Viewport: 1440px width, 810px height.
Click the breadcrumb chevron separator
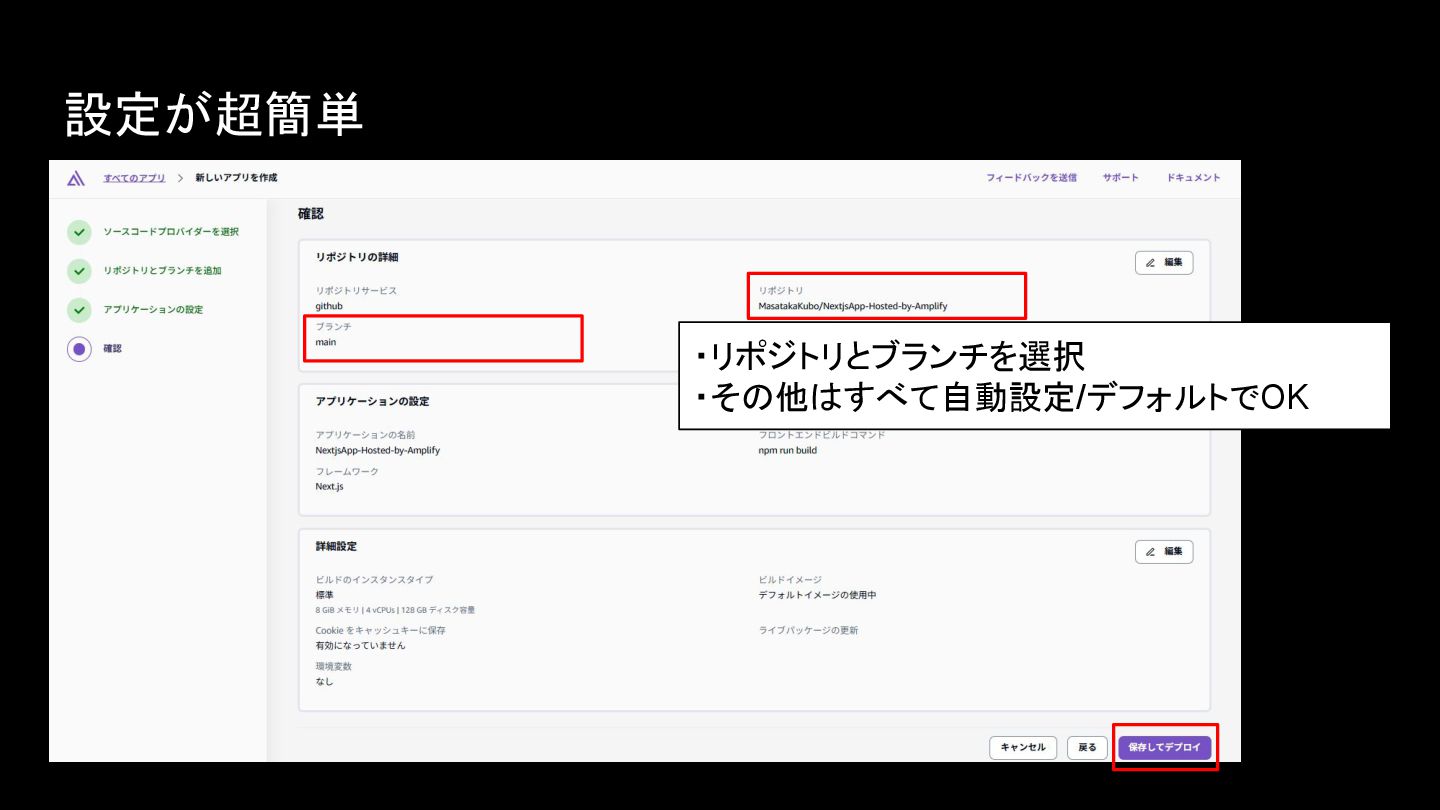point(180,178)
